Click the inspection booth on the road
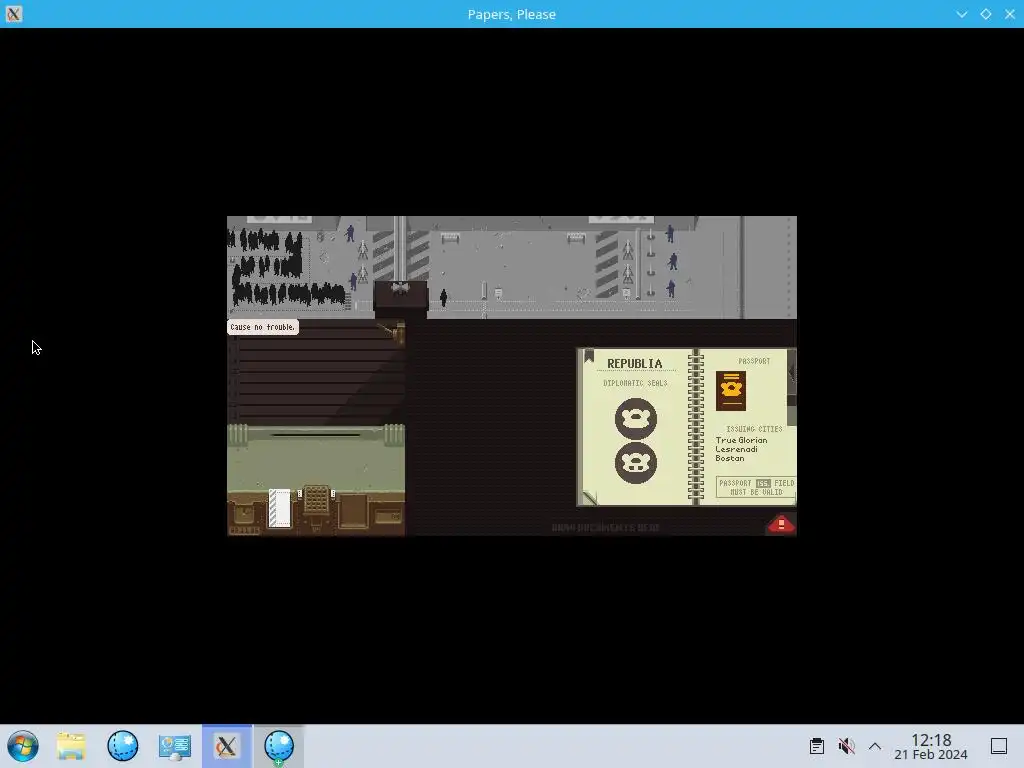Viewport: 1024px width, 768px height. tap(400, 299)
